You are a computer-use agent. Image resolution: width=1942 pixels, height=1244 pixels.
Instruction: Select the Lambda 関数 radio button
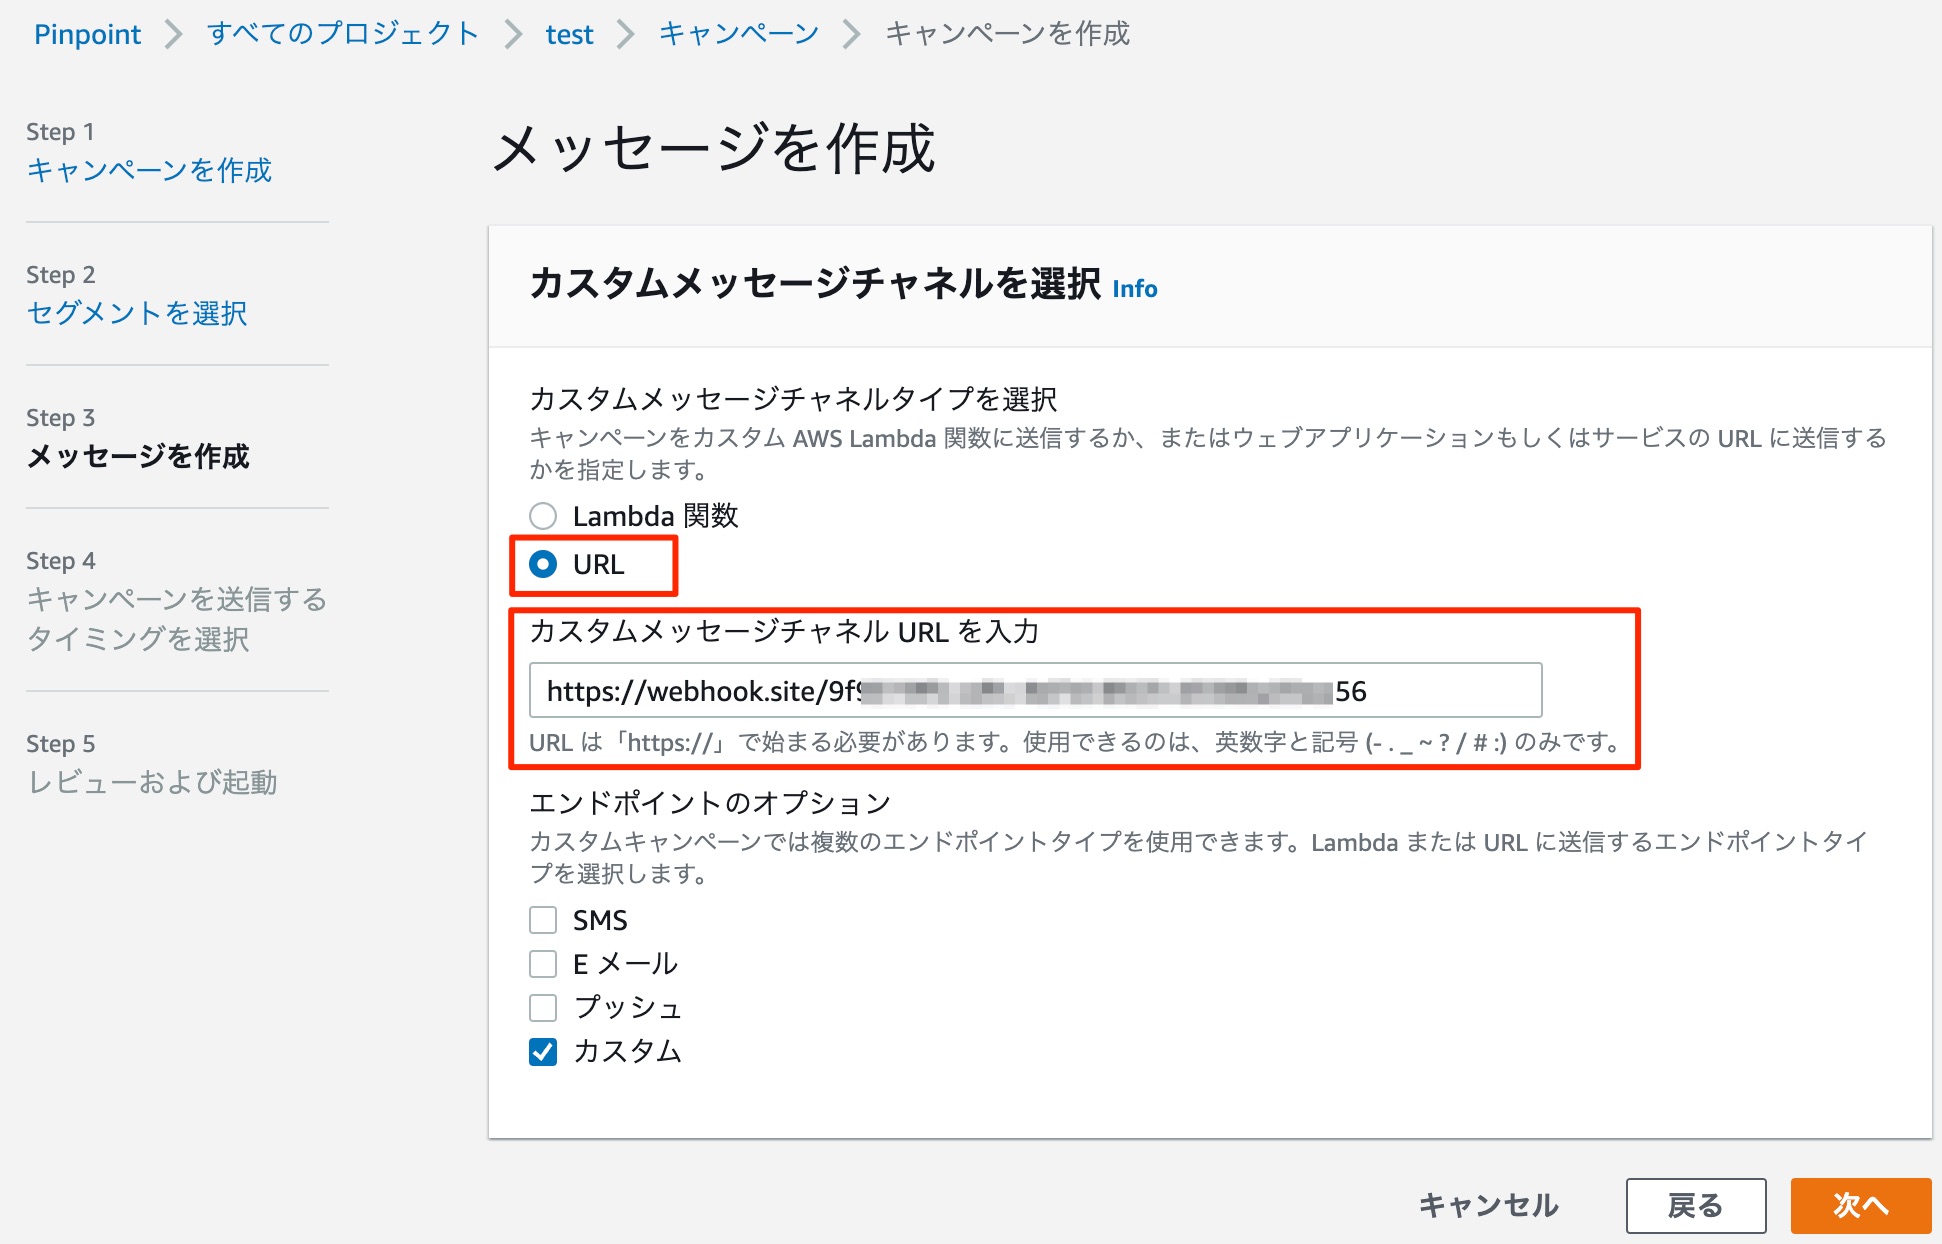pyautogui.click(x=543, y=516)
